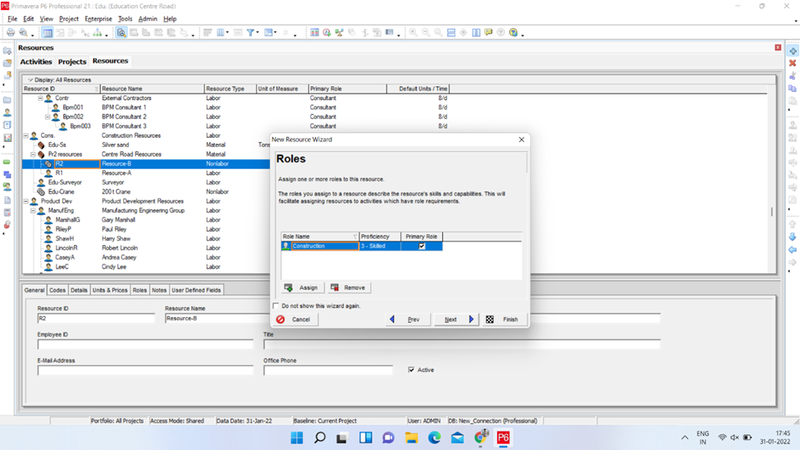Click the Zoom In magnifier icon
Viewport: 800px width, 450px height.
[x=413, y=33]
